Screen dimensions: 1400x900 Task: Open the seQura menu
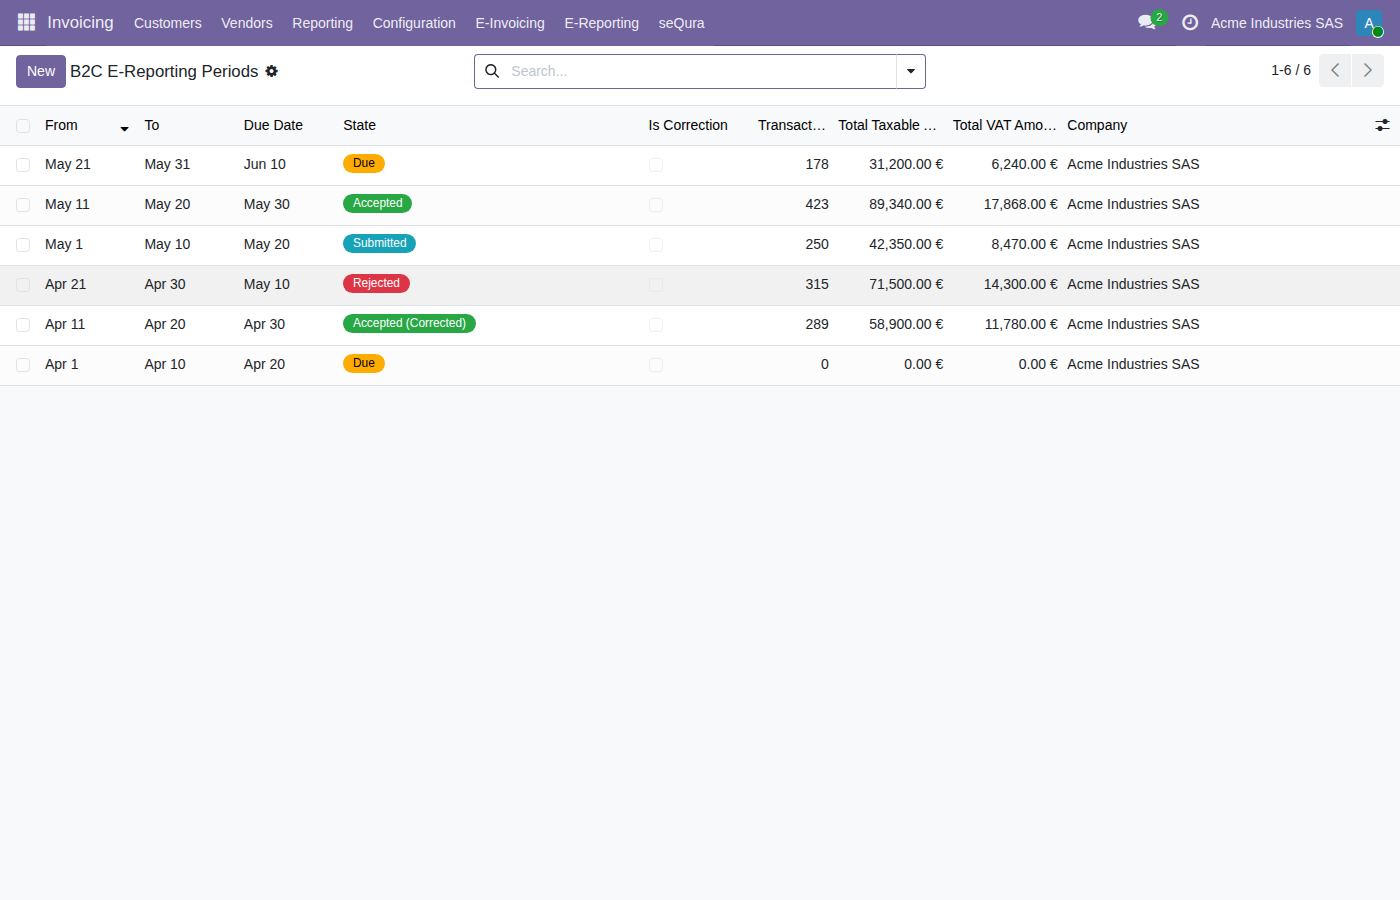(681, 23)
